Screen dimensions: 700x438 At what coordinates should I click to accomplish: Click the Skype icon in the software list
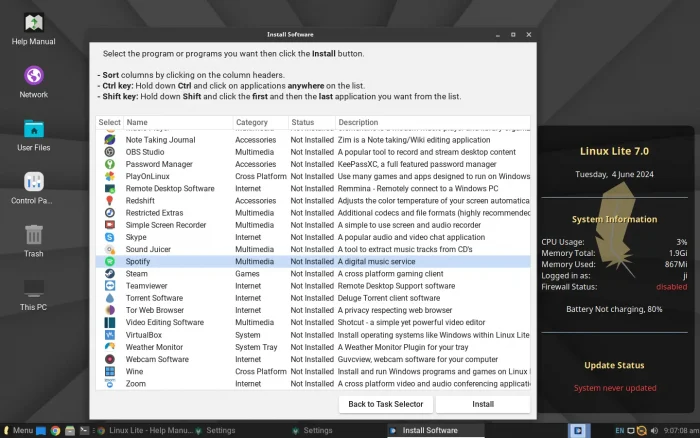coord(109,237)
